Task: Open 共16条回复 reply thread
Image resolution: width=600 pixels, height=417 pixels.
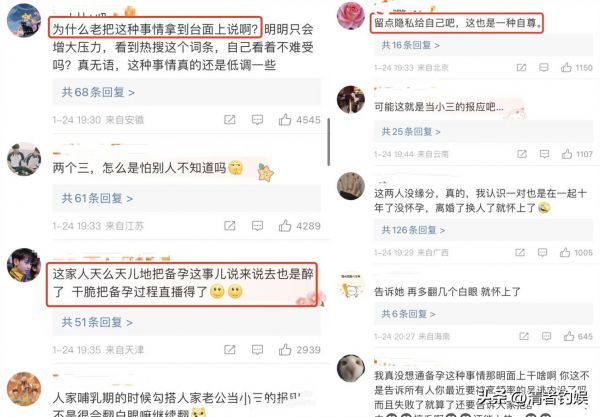Action: 411,45
